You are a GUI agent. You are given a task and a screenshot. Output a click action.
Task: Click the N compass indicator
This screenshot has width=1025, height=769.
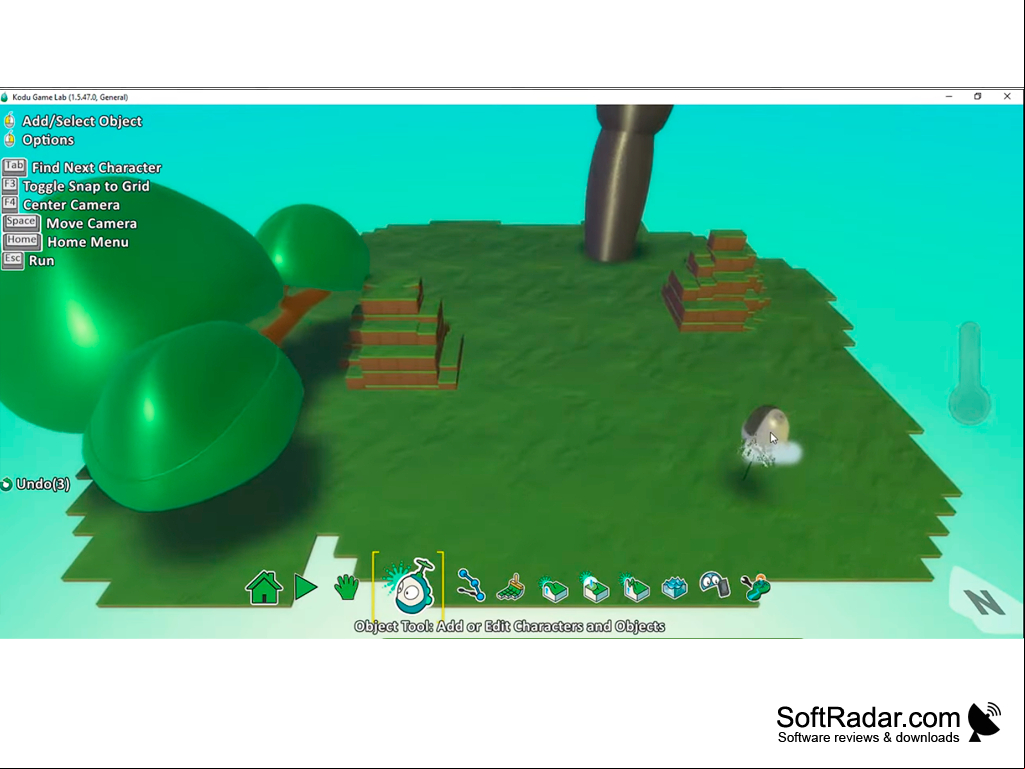point(984,602)
